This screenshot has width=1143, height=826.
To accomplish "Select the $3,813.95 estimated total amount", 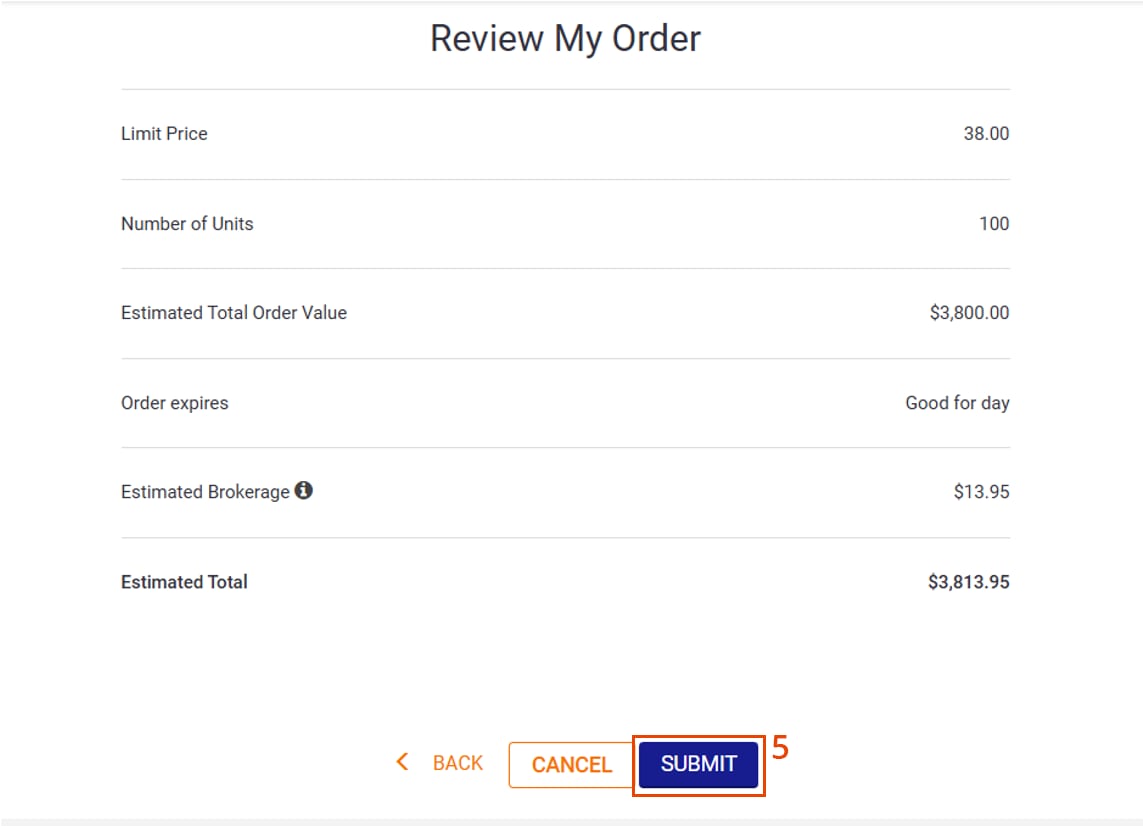I will [x=968, y=582].
